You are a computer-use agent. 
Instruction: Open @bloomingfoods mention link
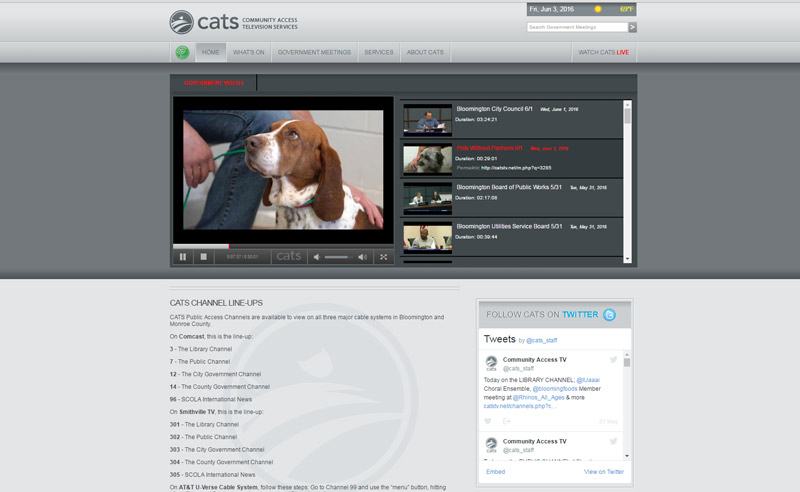tap(555, 388)
